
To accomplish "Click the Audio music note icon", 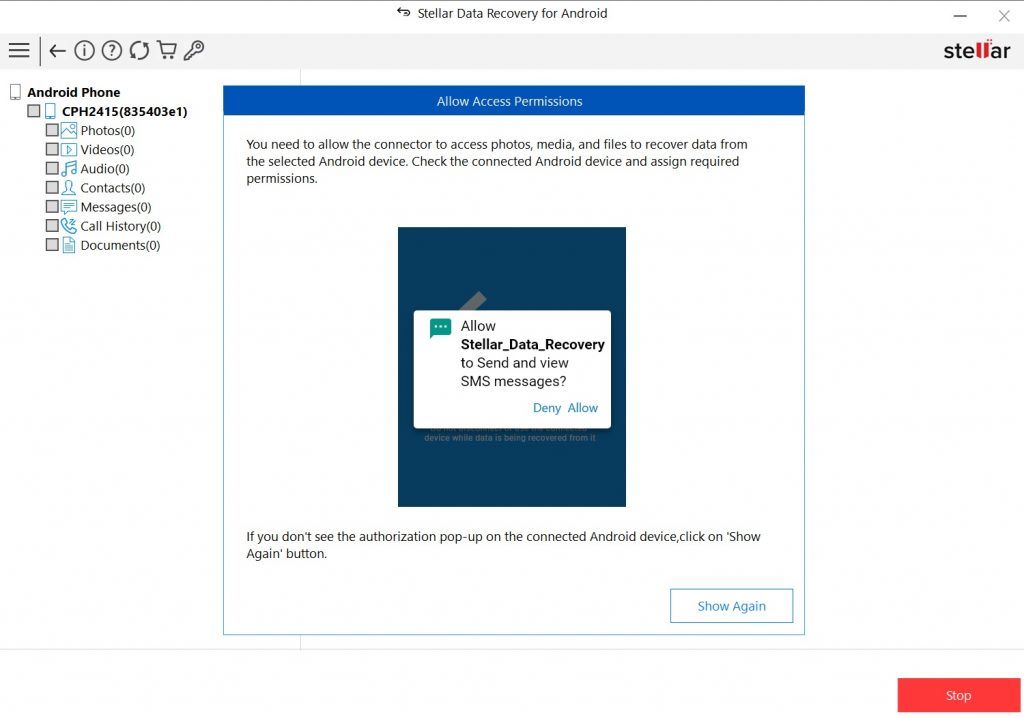I will click(x=69, y=168).
